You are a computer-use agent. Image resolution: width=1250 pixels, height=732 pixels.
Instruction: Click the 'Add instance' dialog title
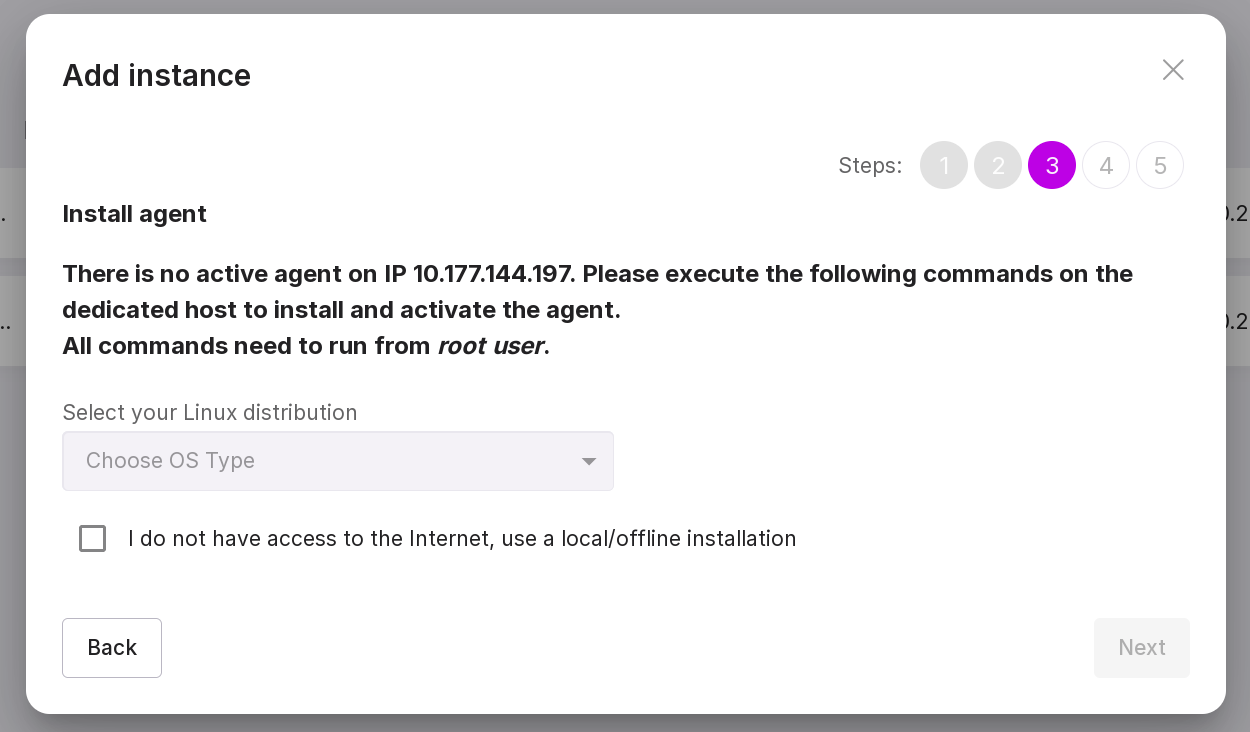pos(156,76)
